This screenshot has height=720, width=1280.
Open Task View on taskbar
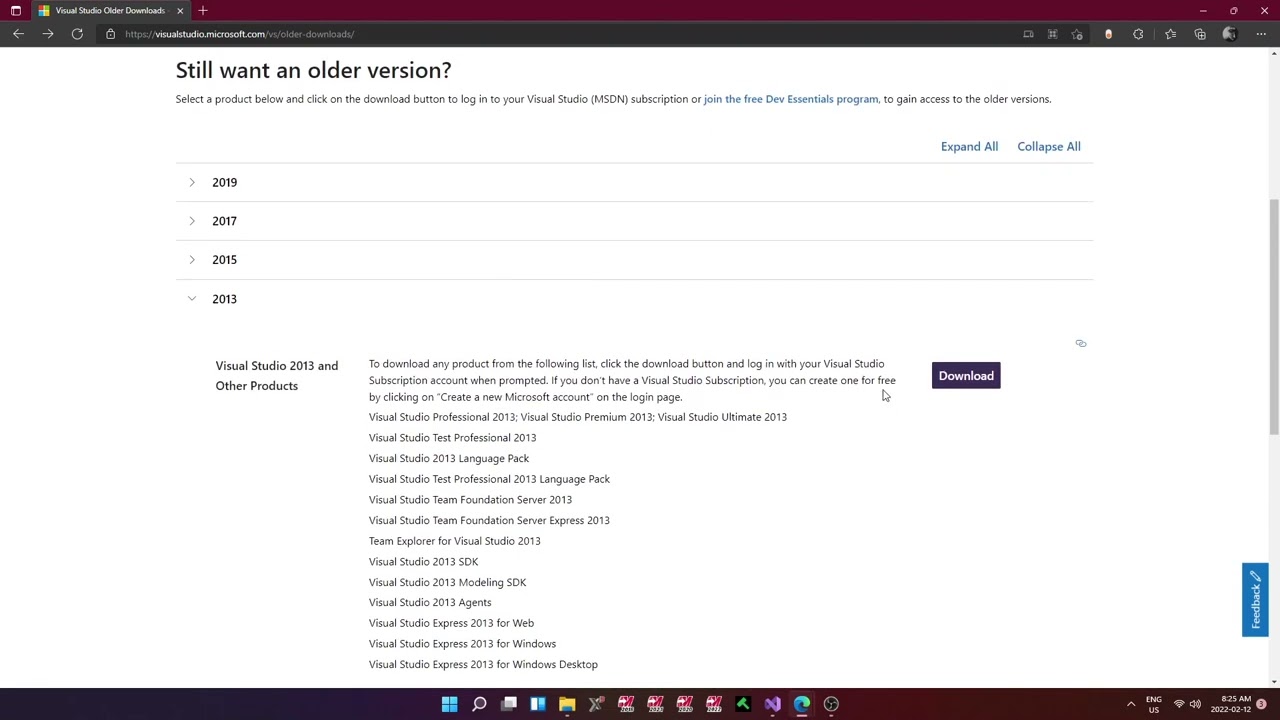point(509,704)
